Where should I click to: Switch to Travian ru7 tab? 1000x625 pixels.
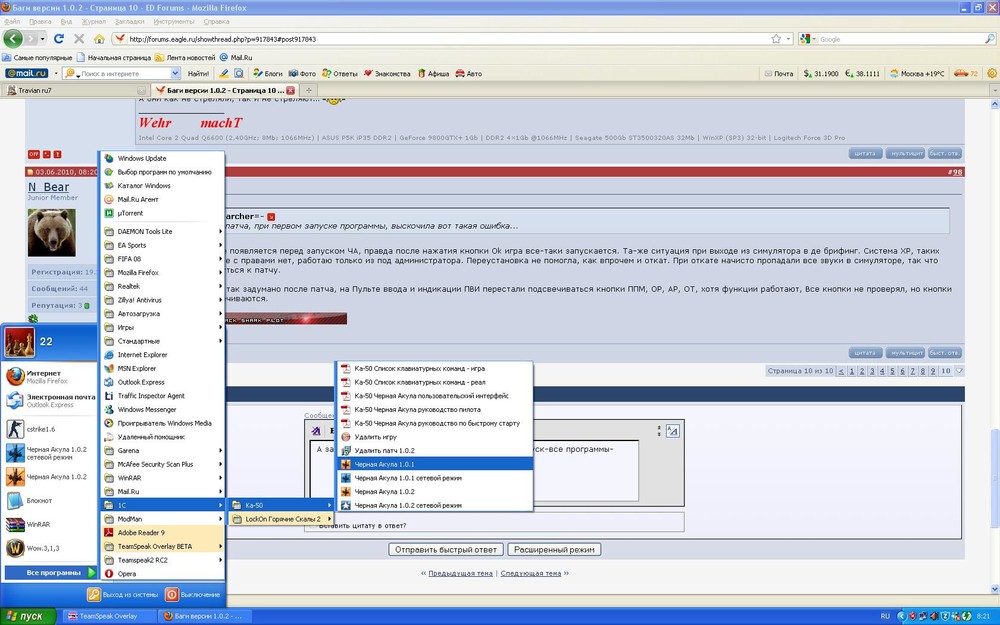tap(75, 91)
